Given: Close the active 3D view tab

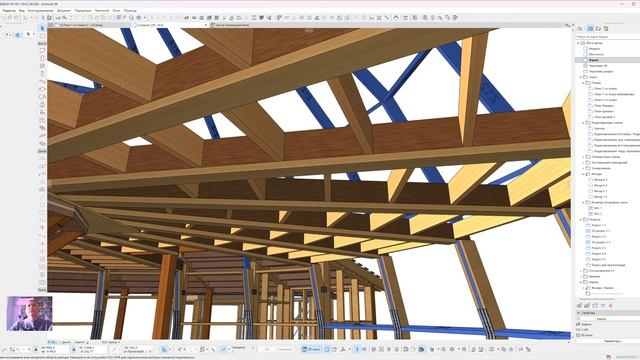Looking at the screenshot, I should coord(206,25).
